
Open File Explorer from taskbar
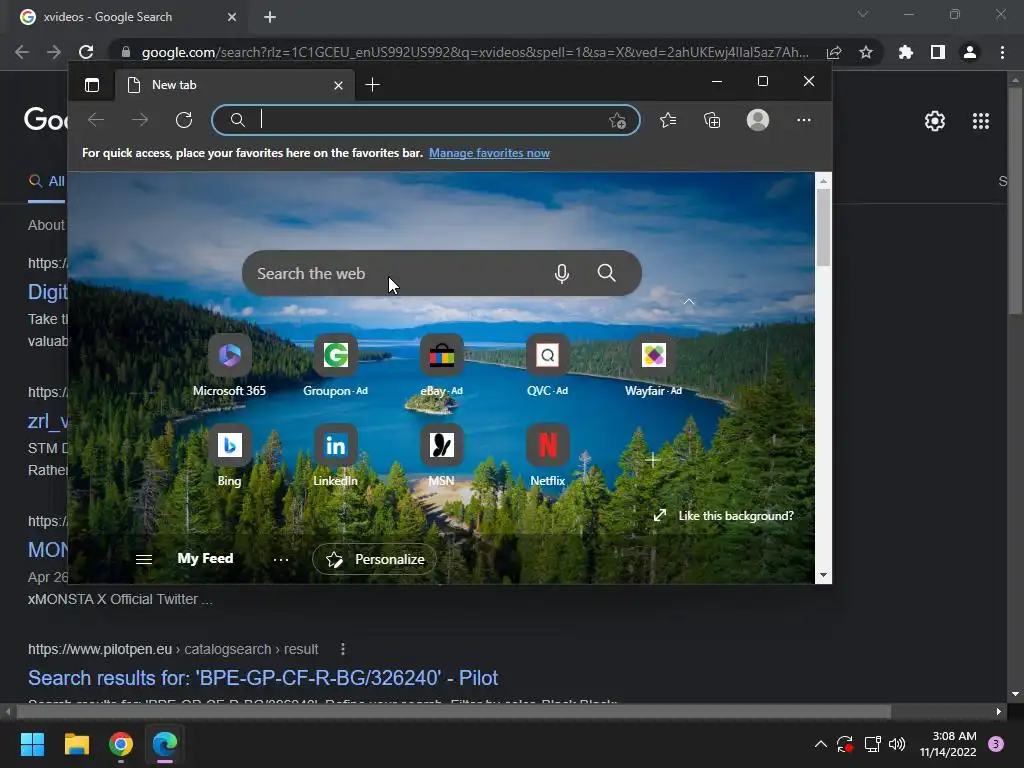point(76,744)
